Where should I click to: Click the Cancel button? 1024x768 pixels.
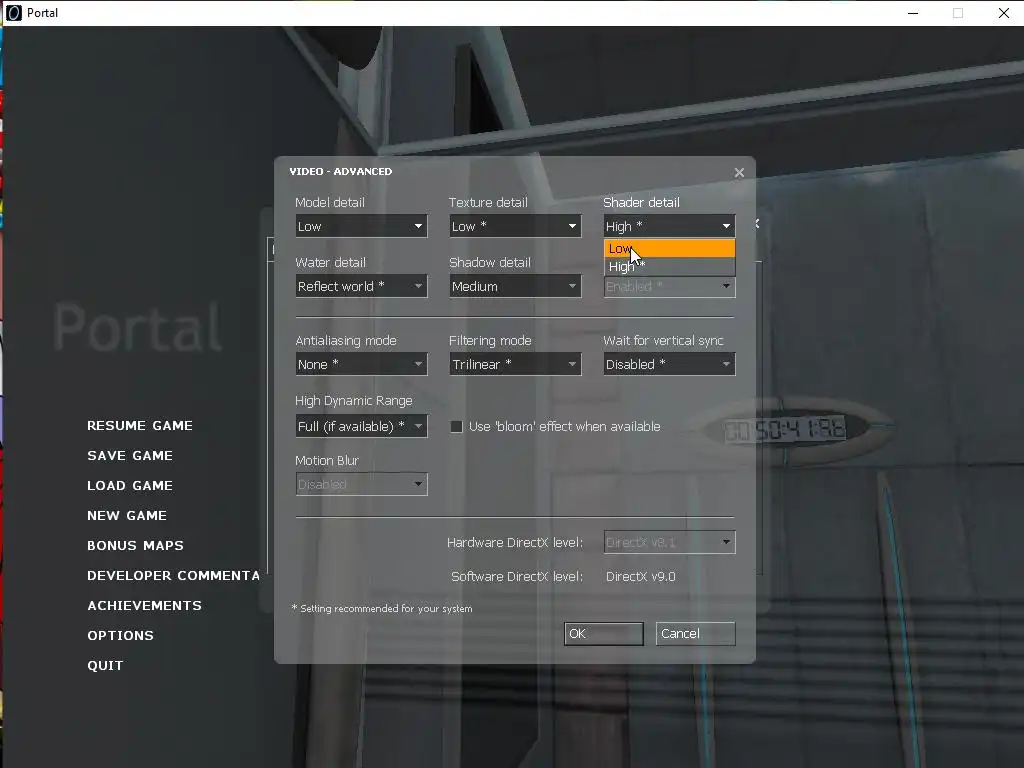pos(696,633)
